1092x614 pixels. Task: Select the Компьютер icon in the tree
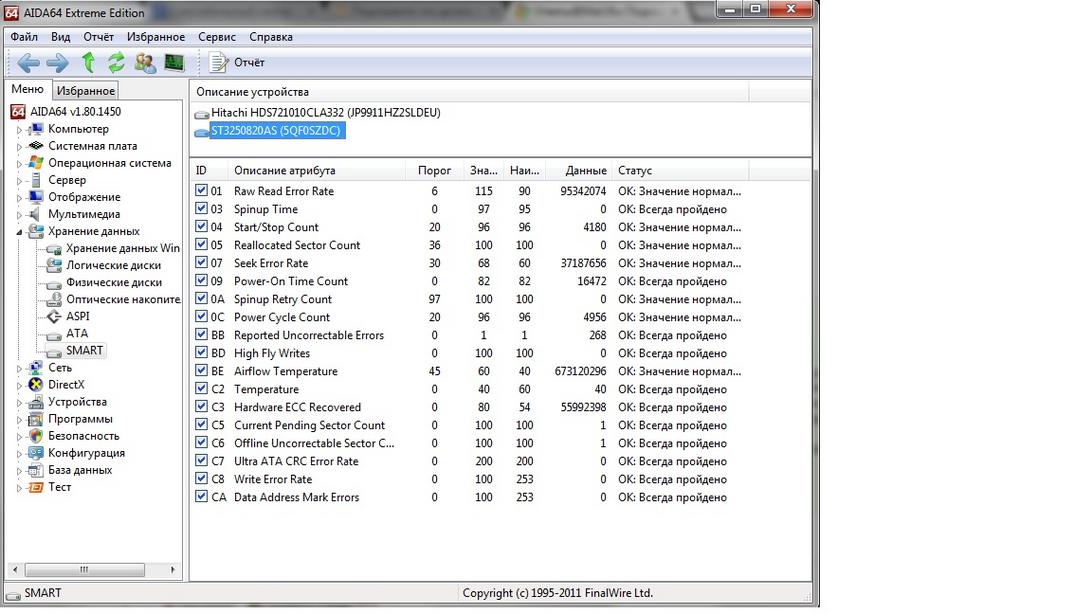click(36, 129)
